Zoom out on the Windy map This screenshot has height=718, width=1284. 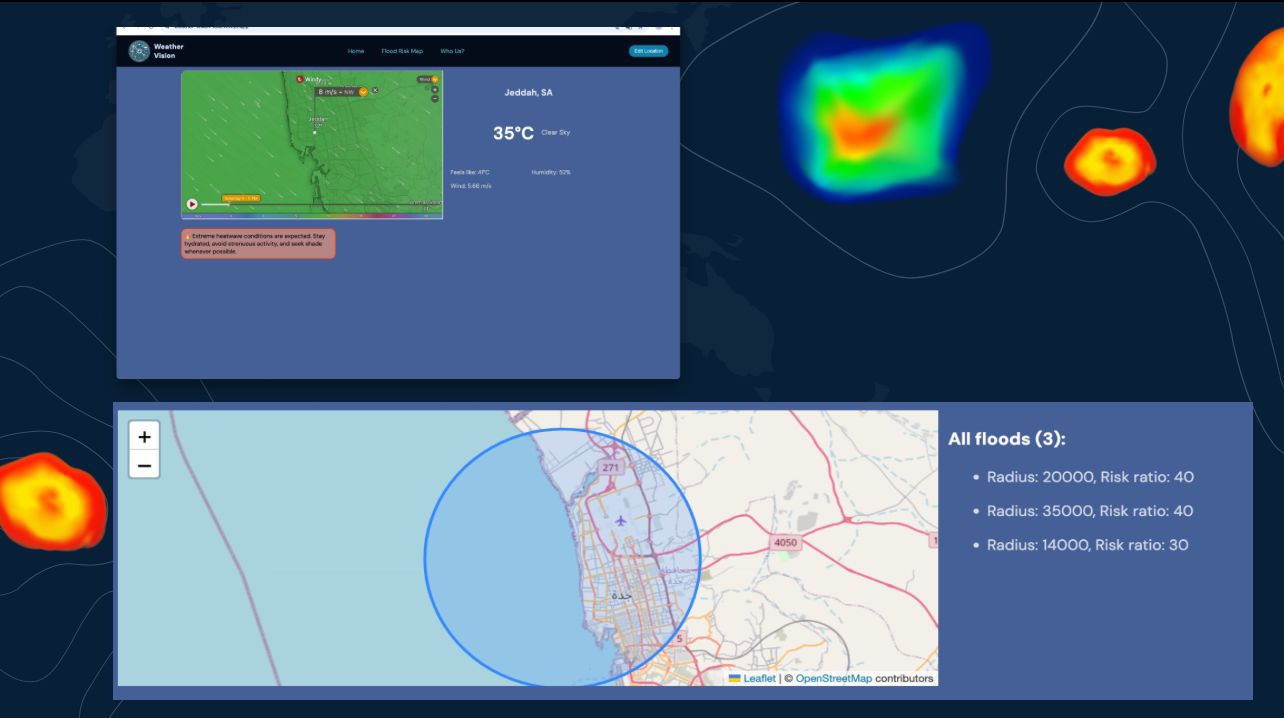435,98
